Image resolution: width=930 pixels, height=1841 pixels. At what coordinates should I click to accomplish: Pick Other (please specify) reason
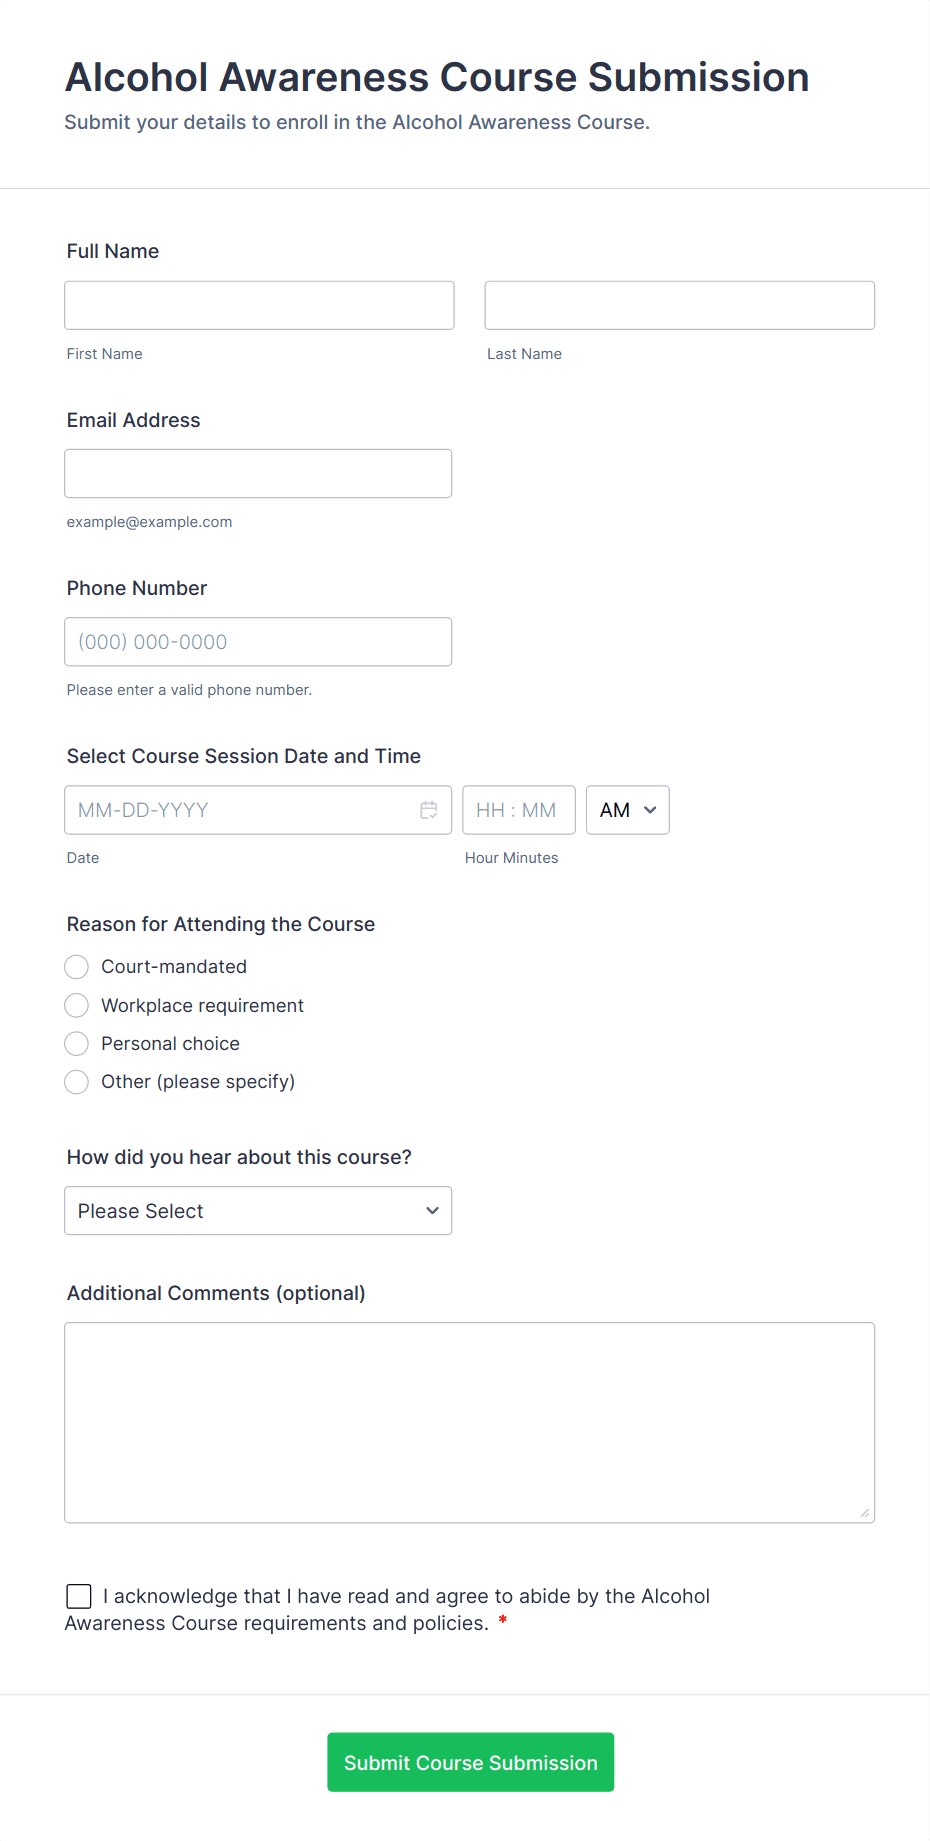coord(76,1081)
